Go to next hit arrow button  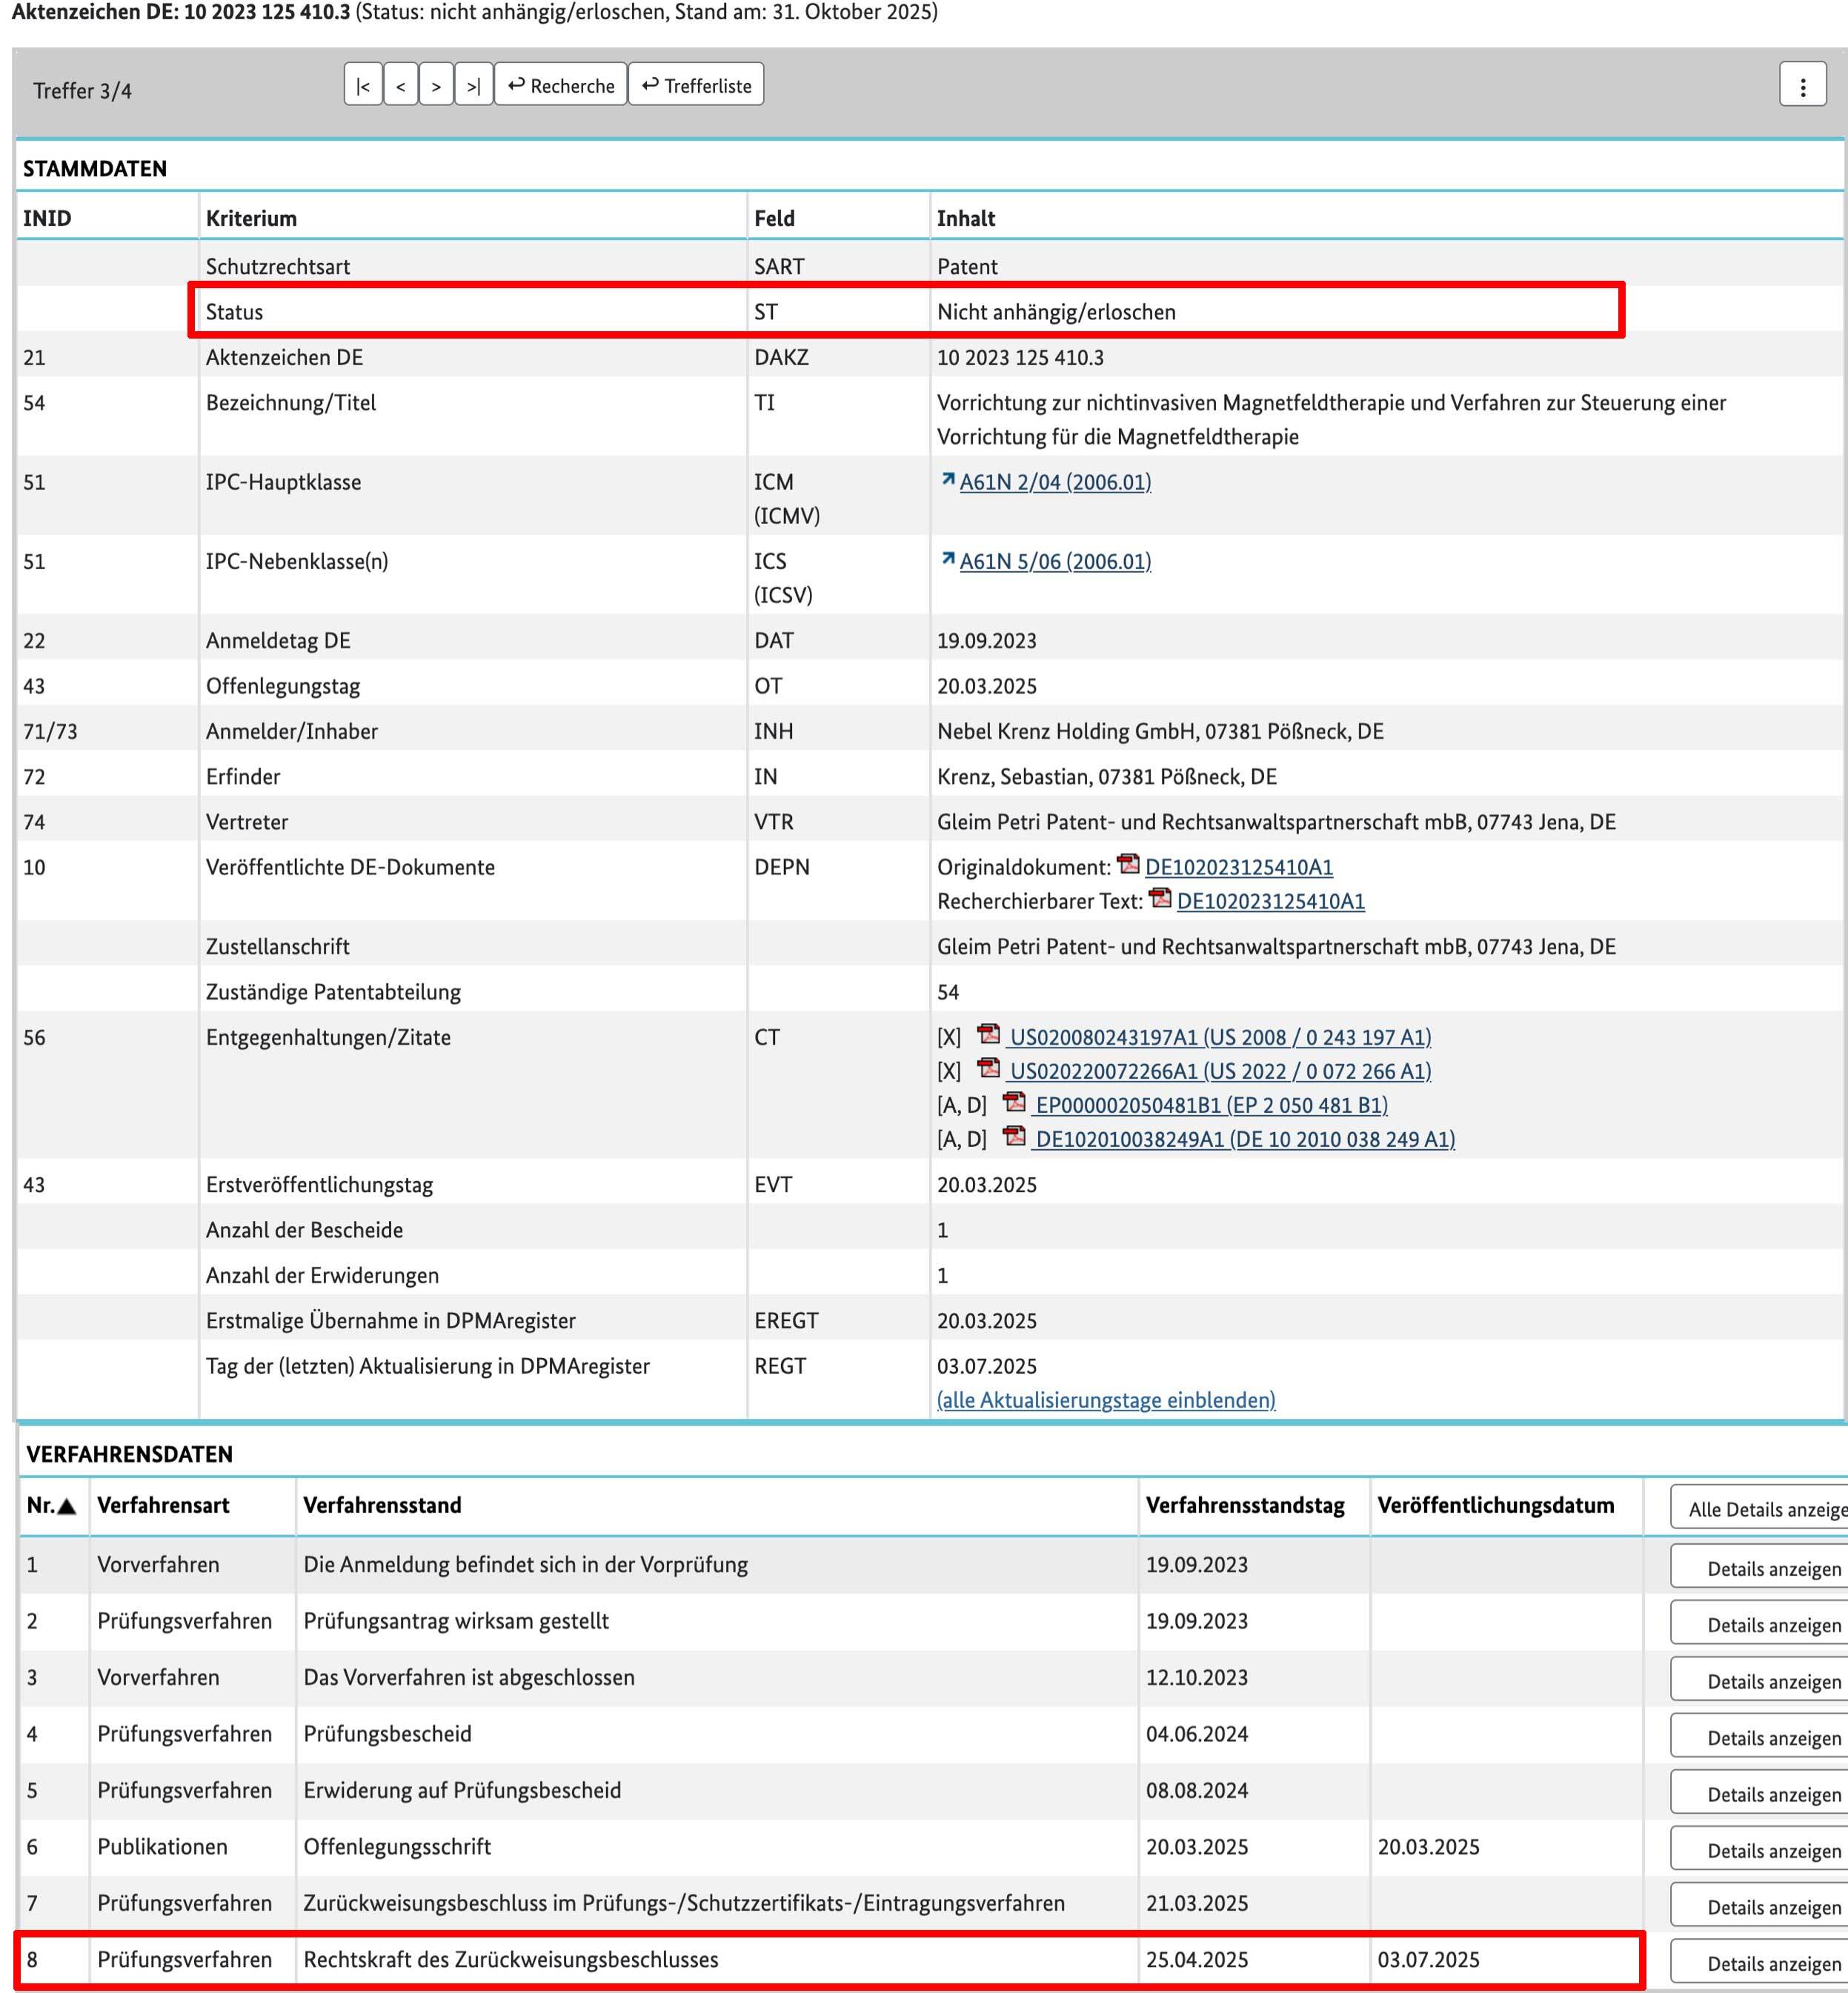(x=436, y=86)
